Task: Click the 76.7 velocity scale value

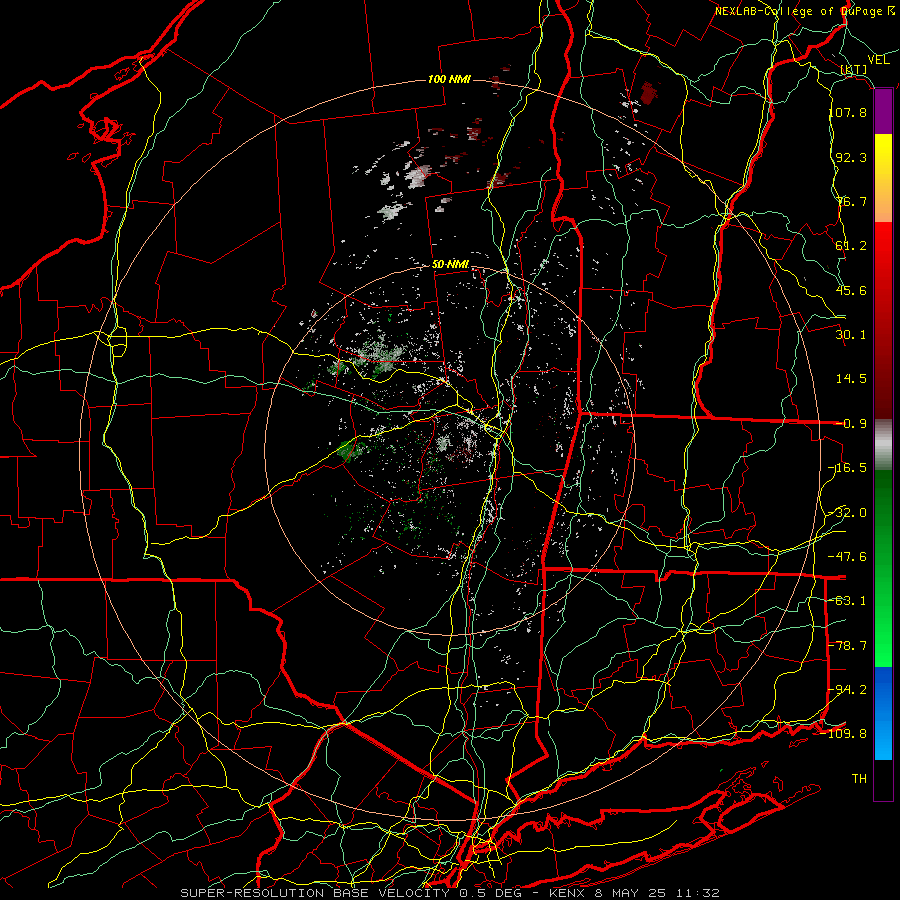Action: pyautogui.click(x=851, y=201)
